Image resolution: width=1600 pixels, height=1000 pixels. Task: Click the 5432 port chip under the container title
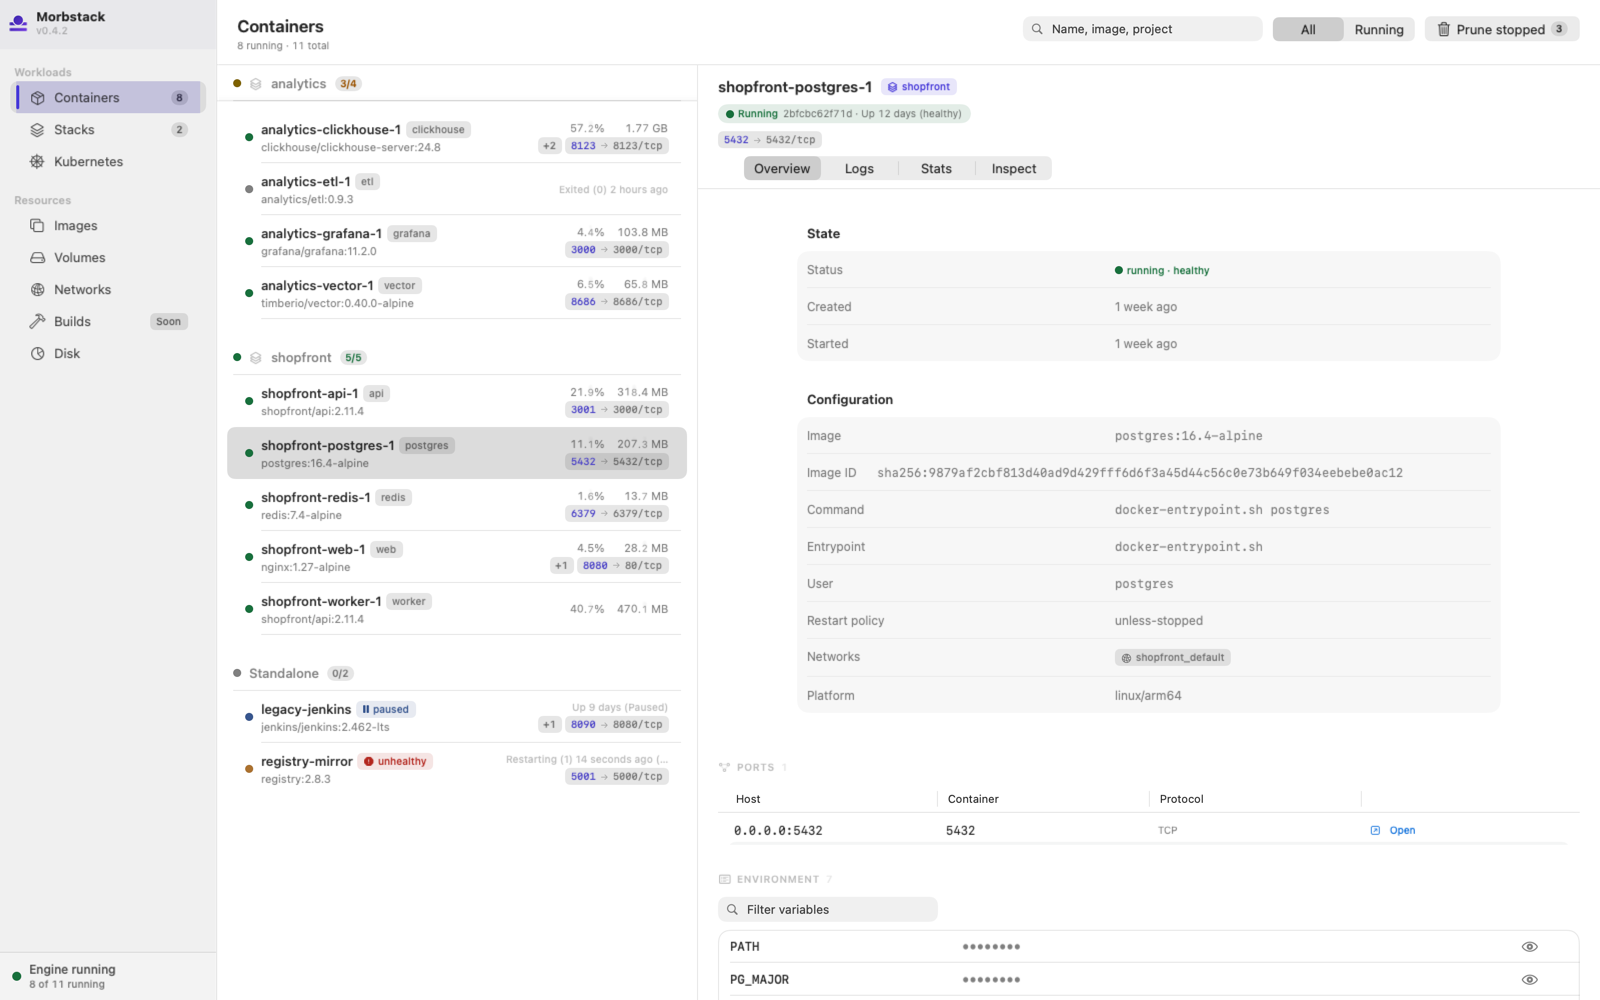pos(770,140)
